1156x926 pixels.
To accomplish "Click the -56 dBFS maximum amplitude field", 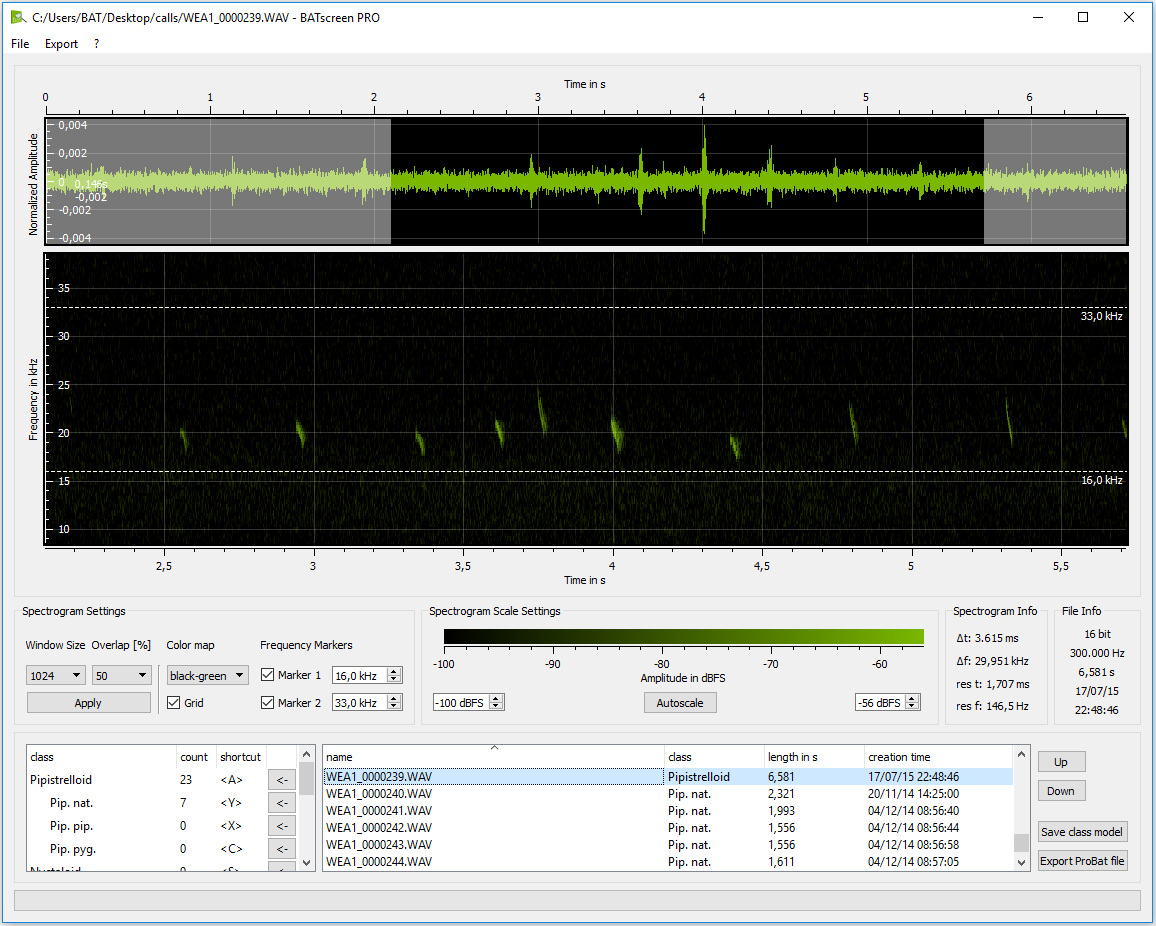I will (x=881, y=703).
